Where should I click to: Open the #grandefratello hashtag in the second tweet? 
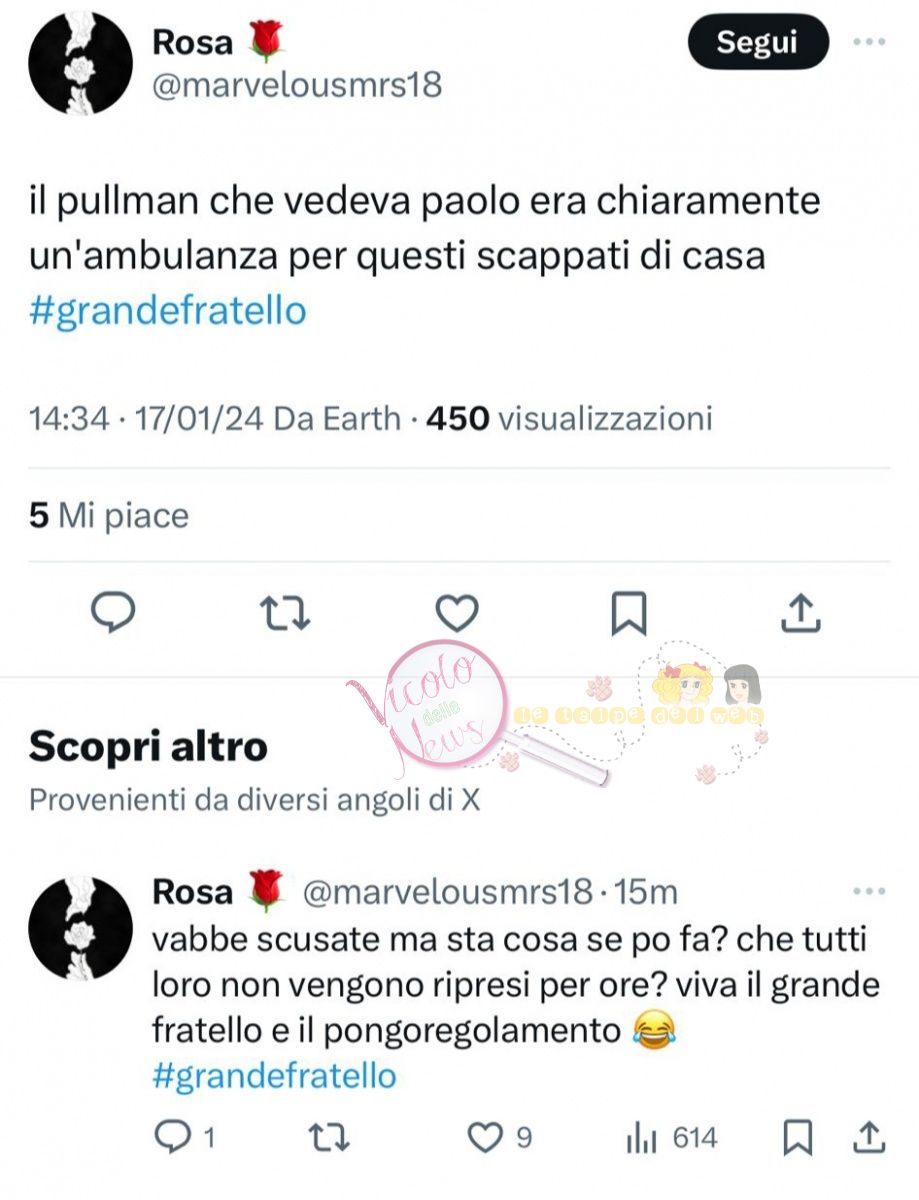pos(275,1076)
